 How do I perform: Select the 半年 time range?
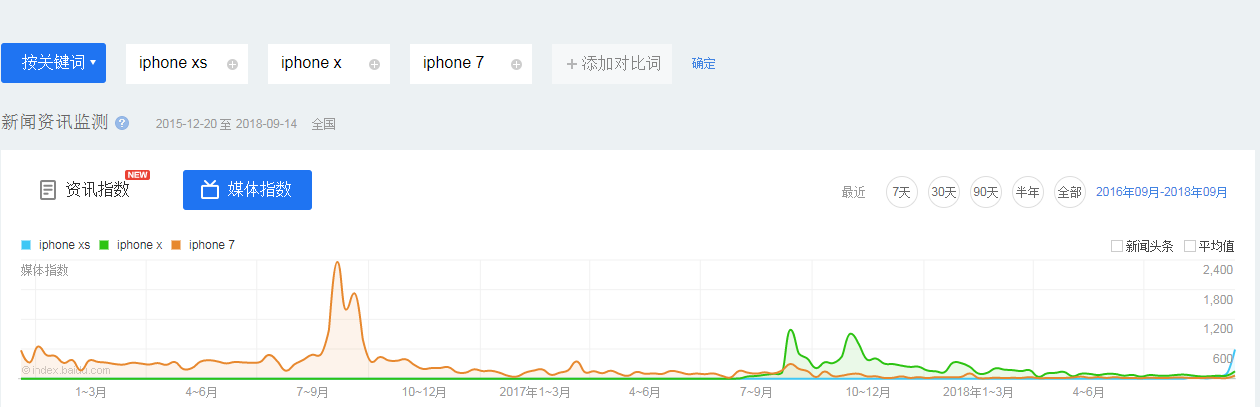coord(1027,192)
